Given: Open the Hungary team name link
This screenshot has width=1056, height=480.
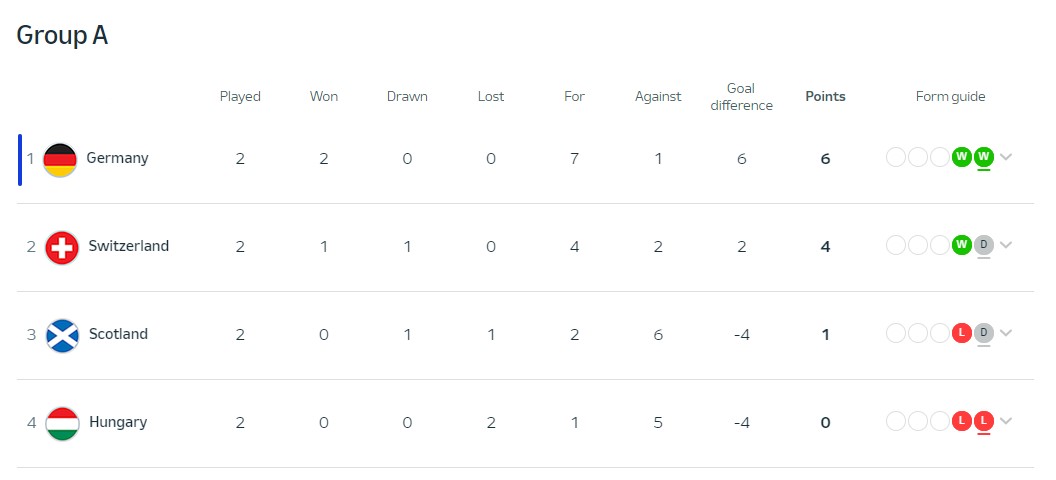Looking at the screenshot, I should (118, 423).
